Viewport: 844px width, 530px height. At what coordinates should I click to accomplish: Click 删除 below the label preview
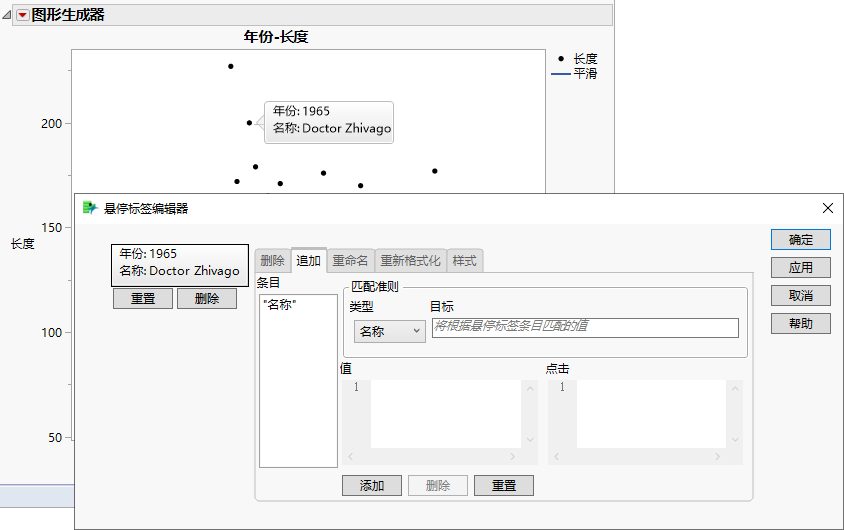[207, 299]
